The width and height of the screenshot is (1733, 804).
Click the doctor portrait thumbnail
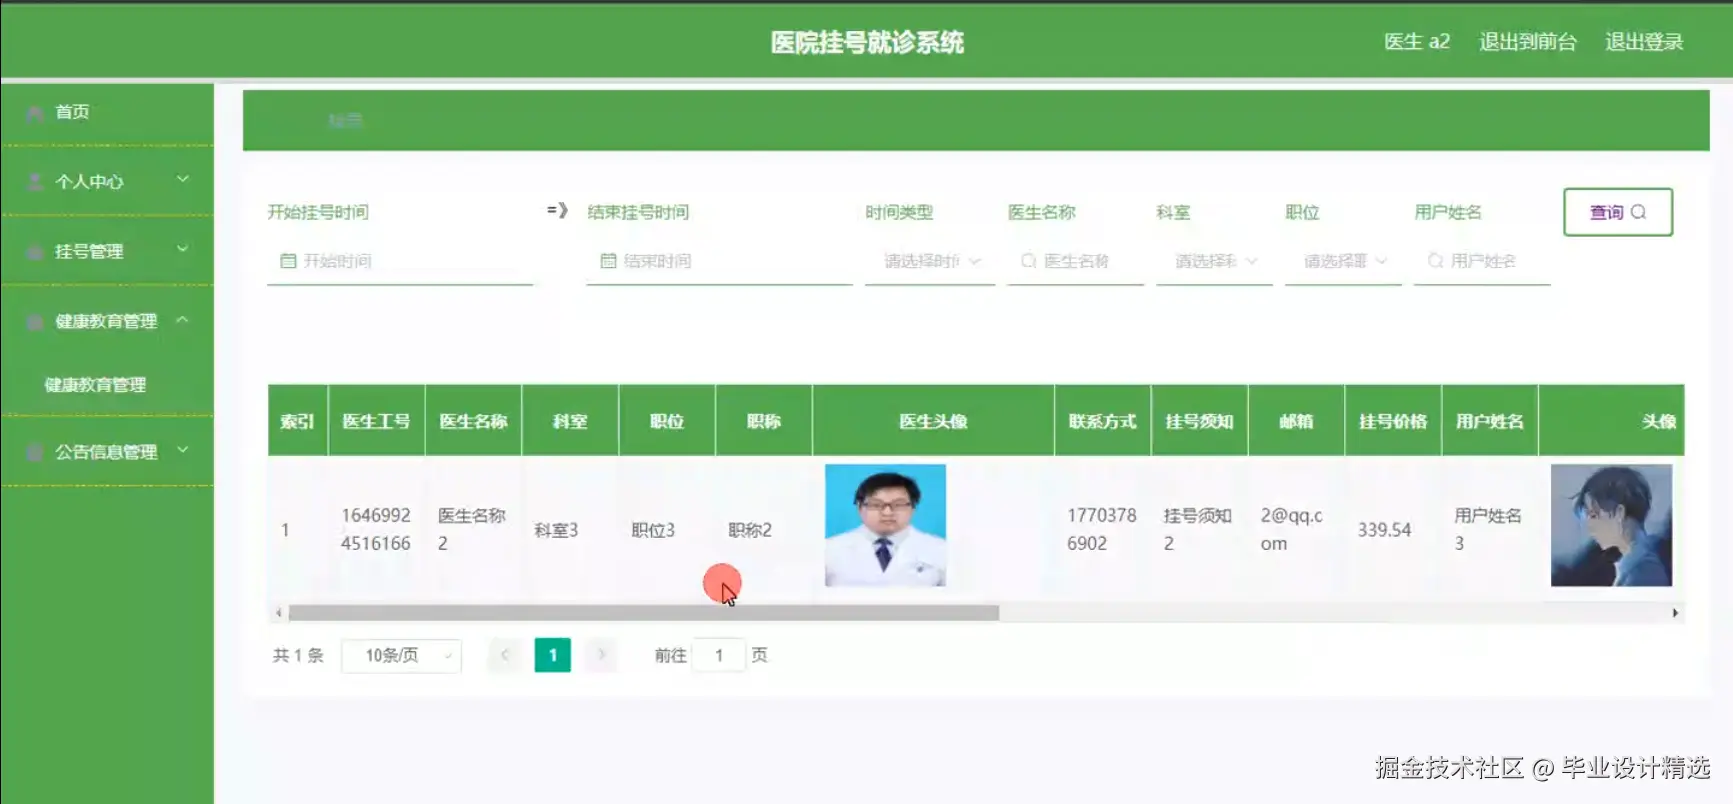885,525
